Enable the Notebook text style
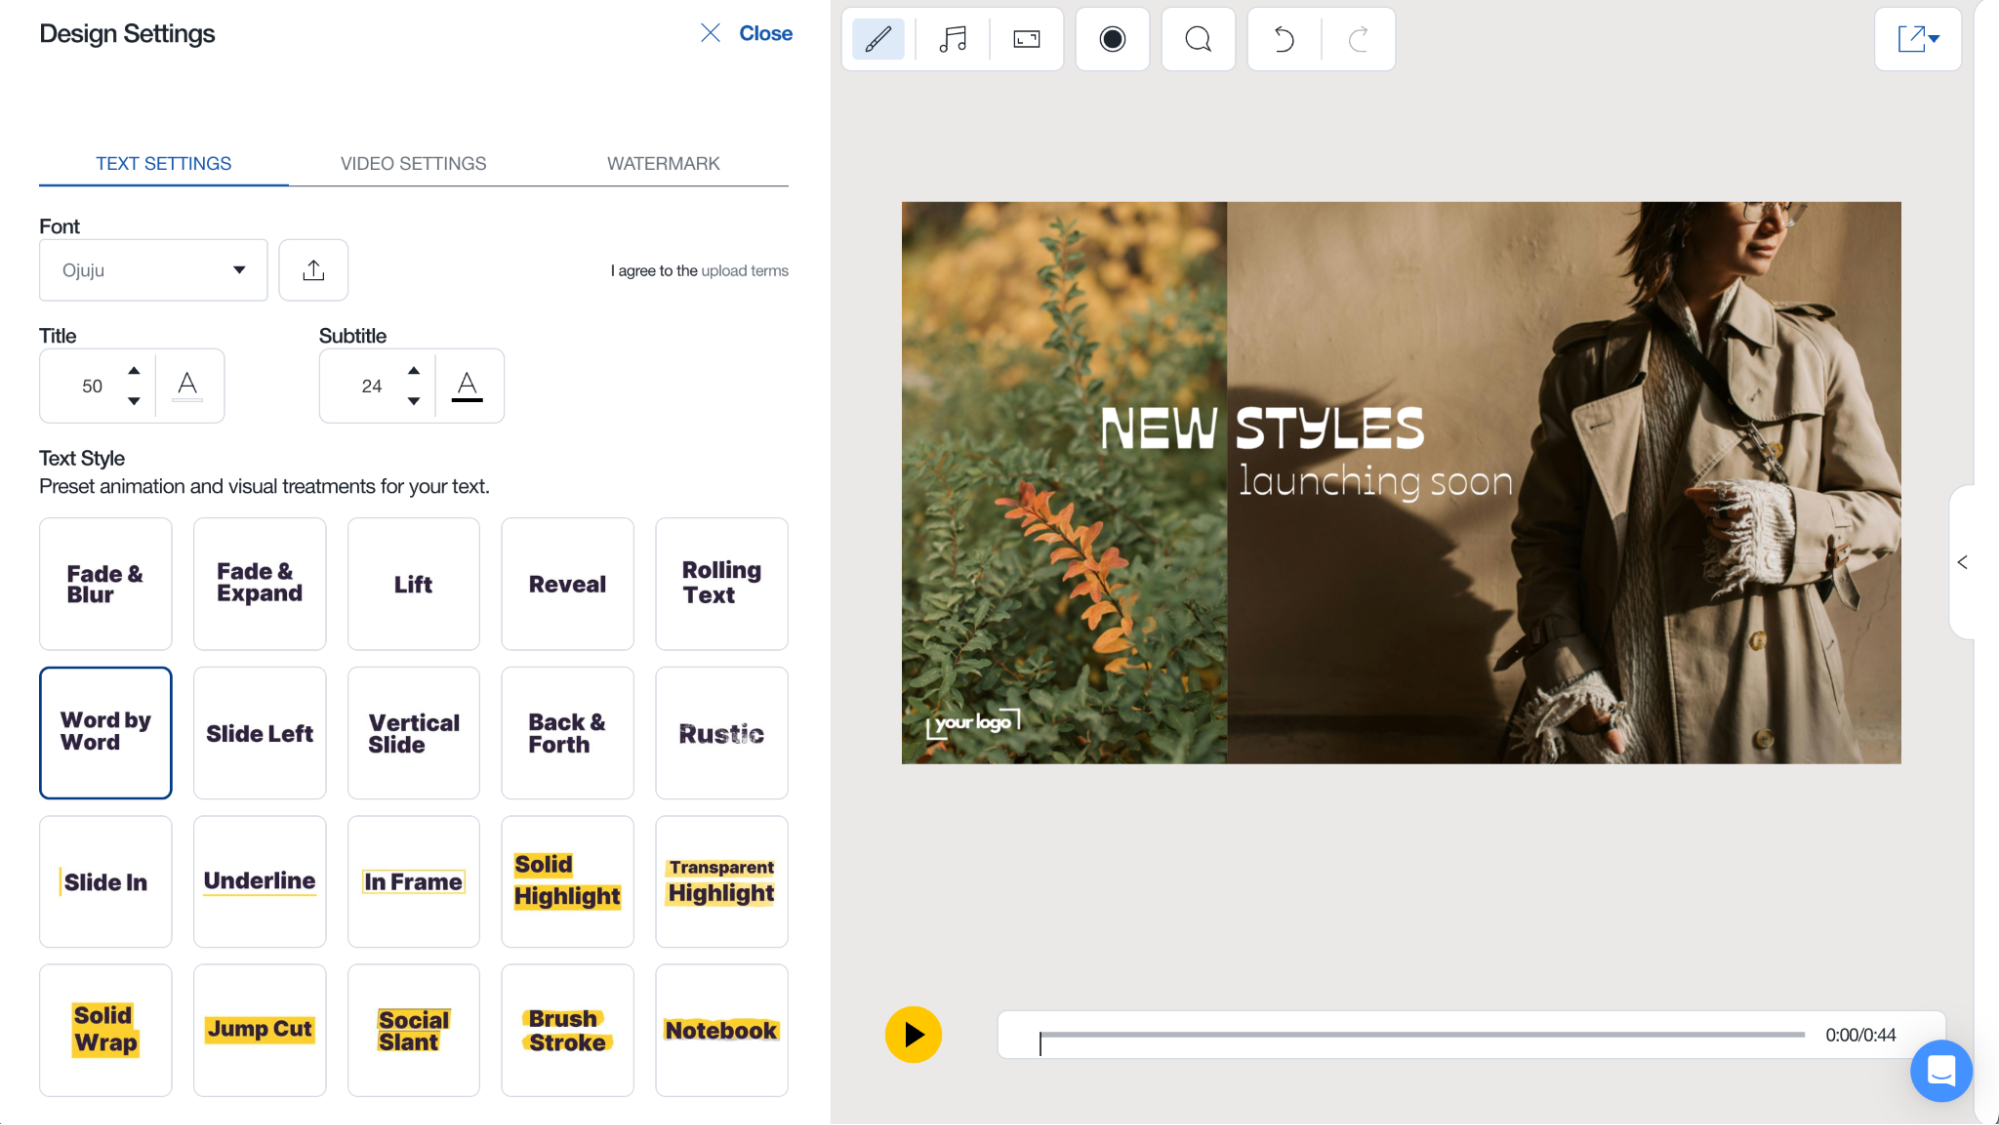The image size is (1999, 1125). click(x=721, y=1030)
